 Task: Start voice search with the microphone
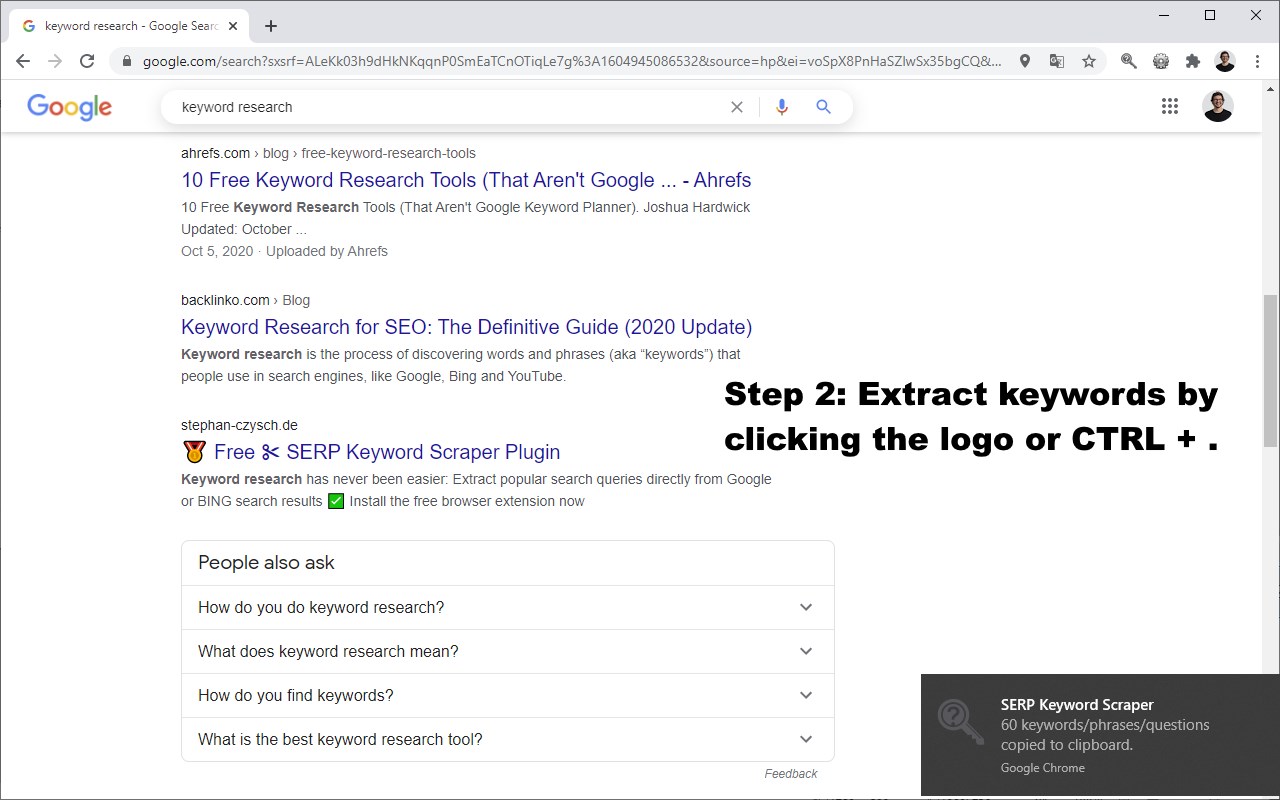tap(782, 107)
